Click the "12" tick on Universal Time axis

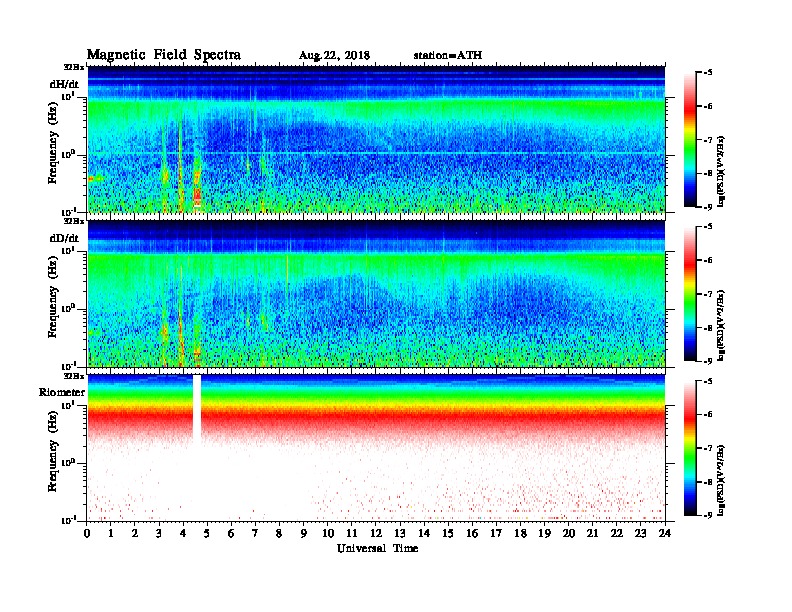tap(376, 533)
